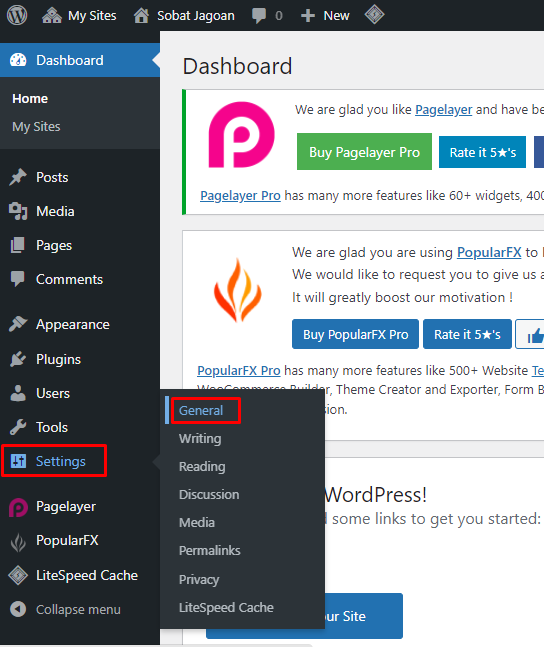Viewport: 544px width, 647px height.
Task: Open the Pagelayer Pro link
Action: point(240,196)
